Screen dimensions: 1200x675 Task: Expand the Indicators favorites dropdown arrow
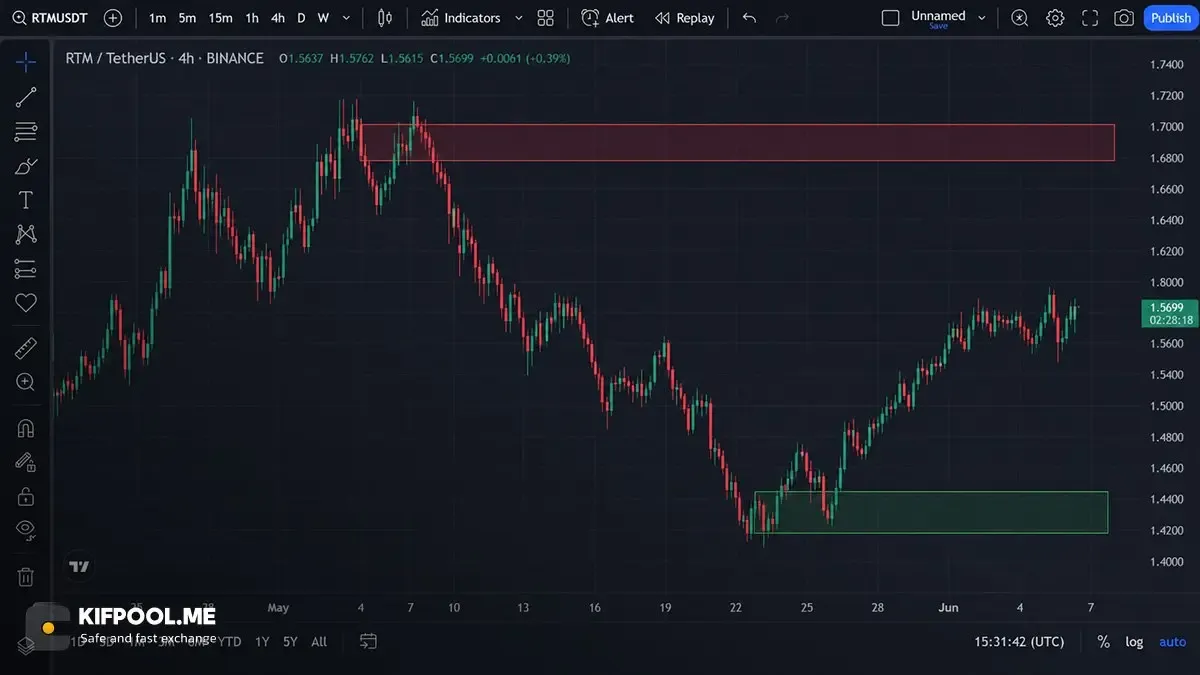coord(518,18)
